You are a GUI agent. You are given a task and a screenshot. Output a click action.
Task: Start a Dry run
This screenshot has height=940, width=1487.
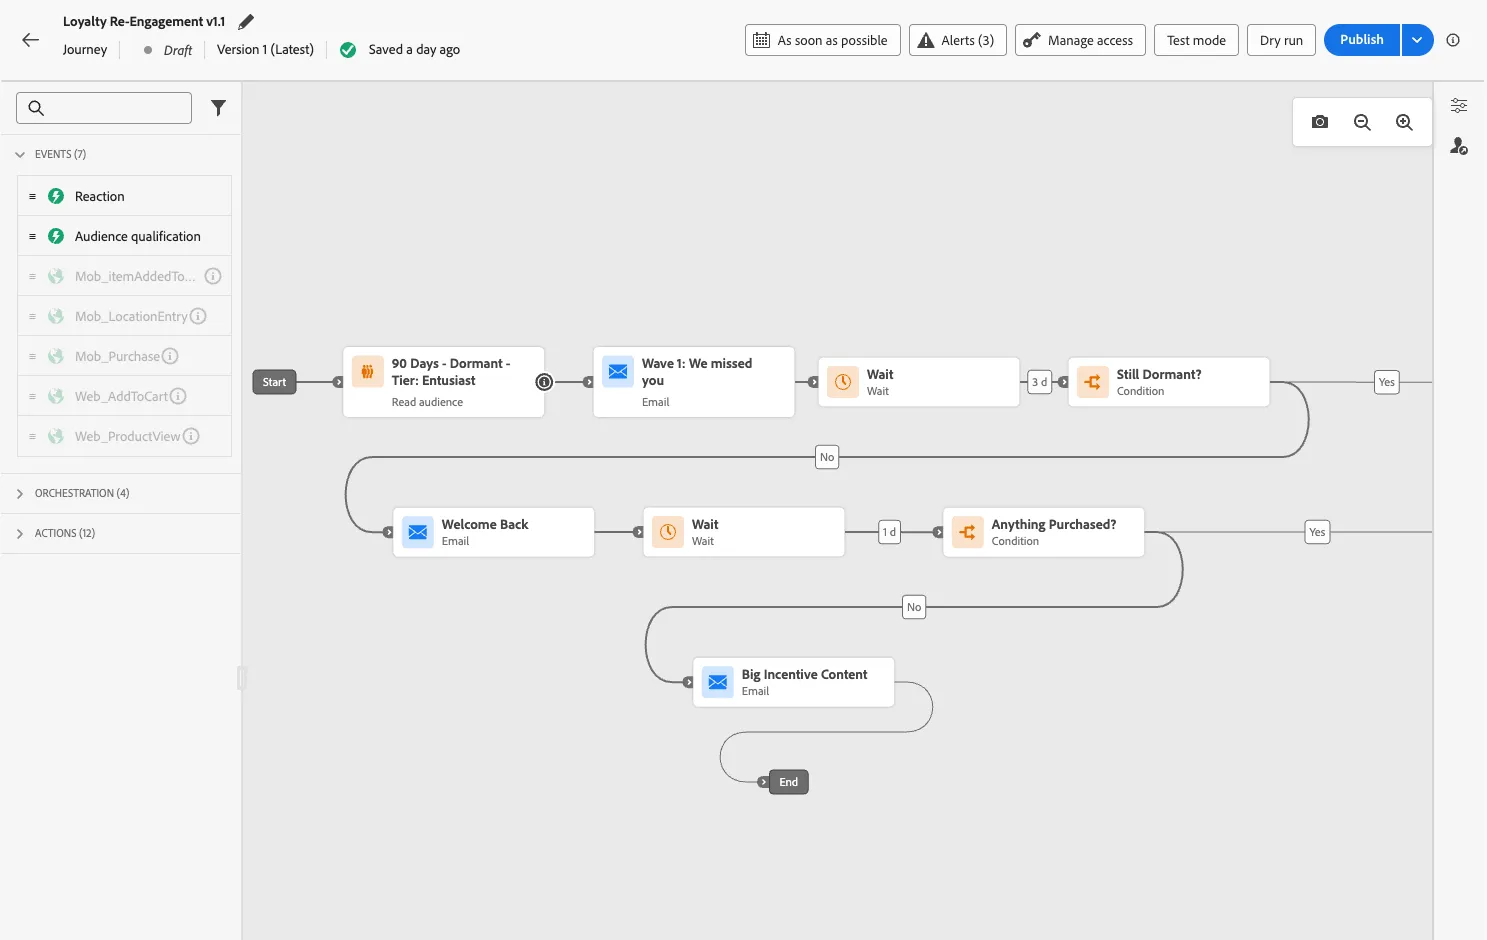pyautogui.click(x=1281, y=40)
